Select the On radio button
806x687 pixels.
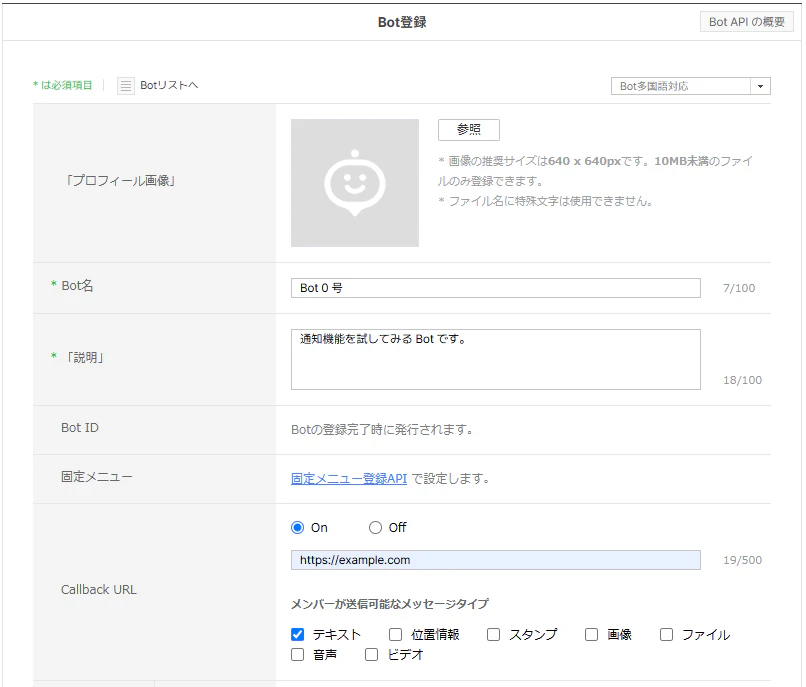coord(298,528)
